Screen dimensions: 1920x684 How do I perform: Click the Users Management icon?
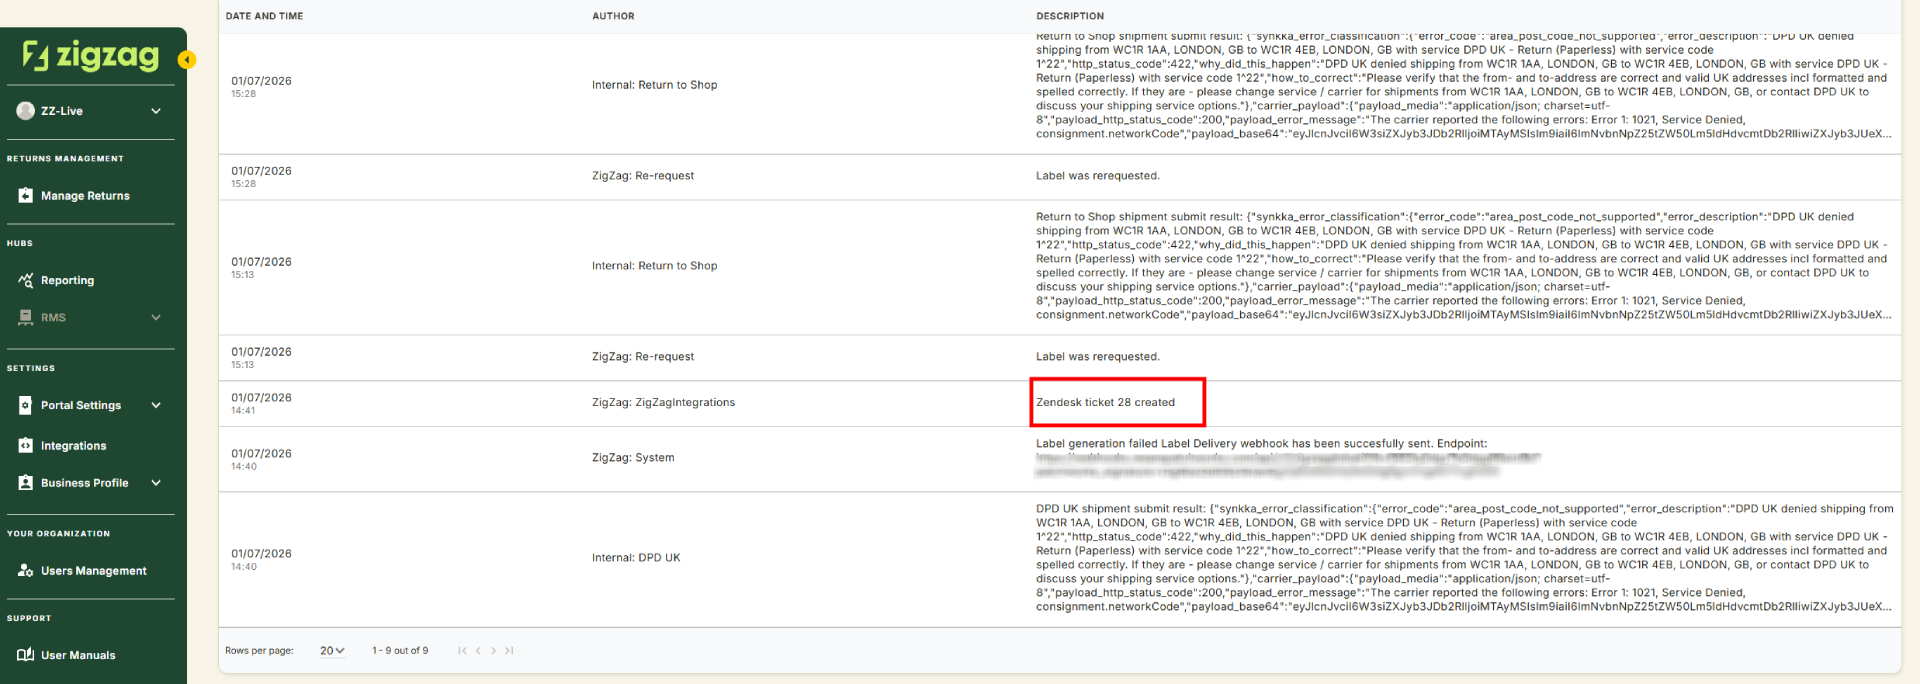25,570
